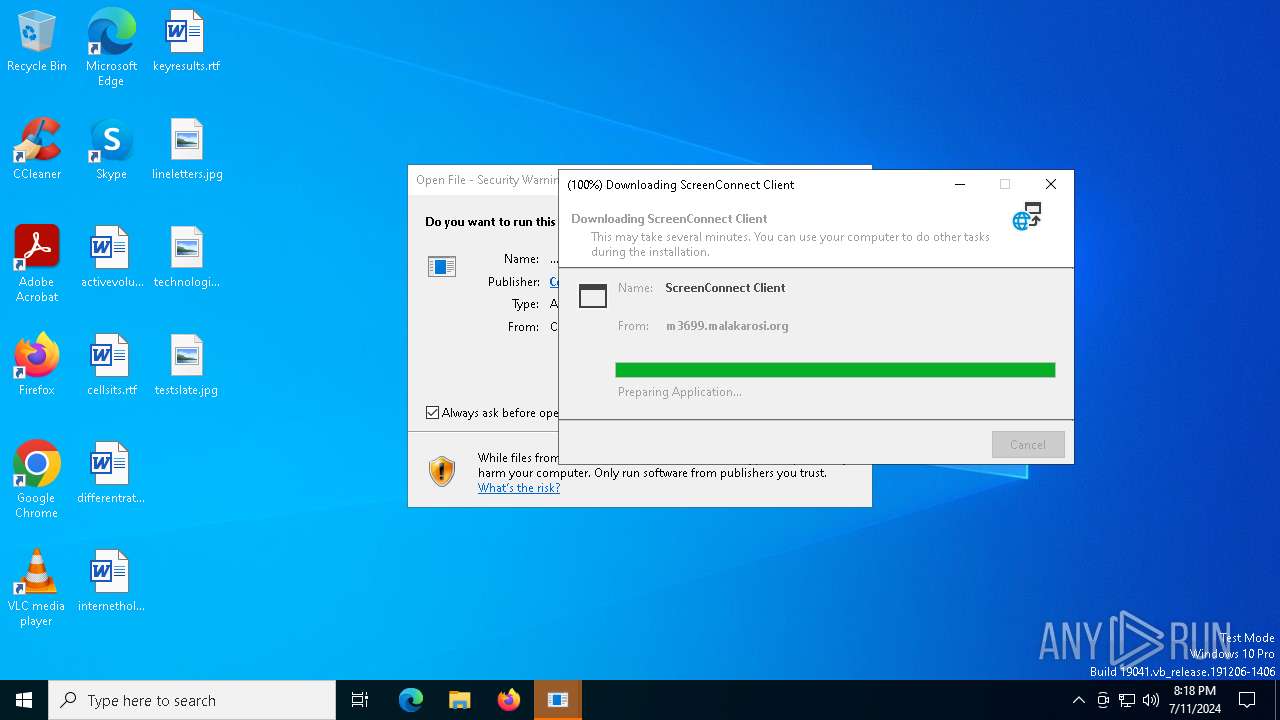Launch Google Chrome from the desktop
The width and height of the screenshot is (1280, 720).
37,480
